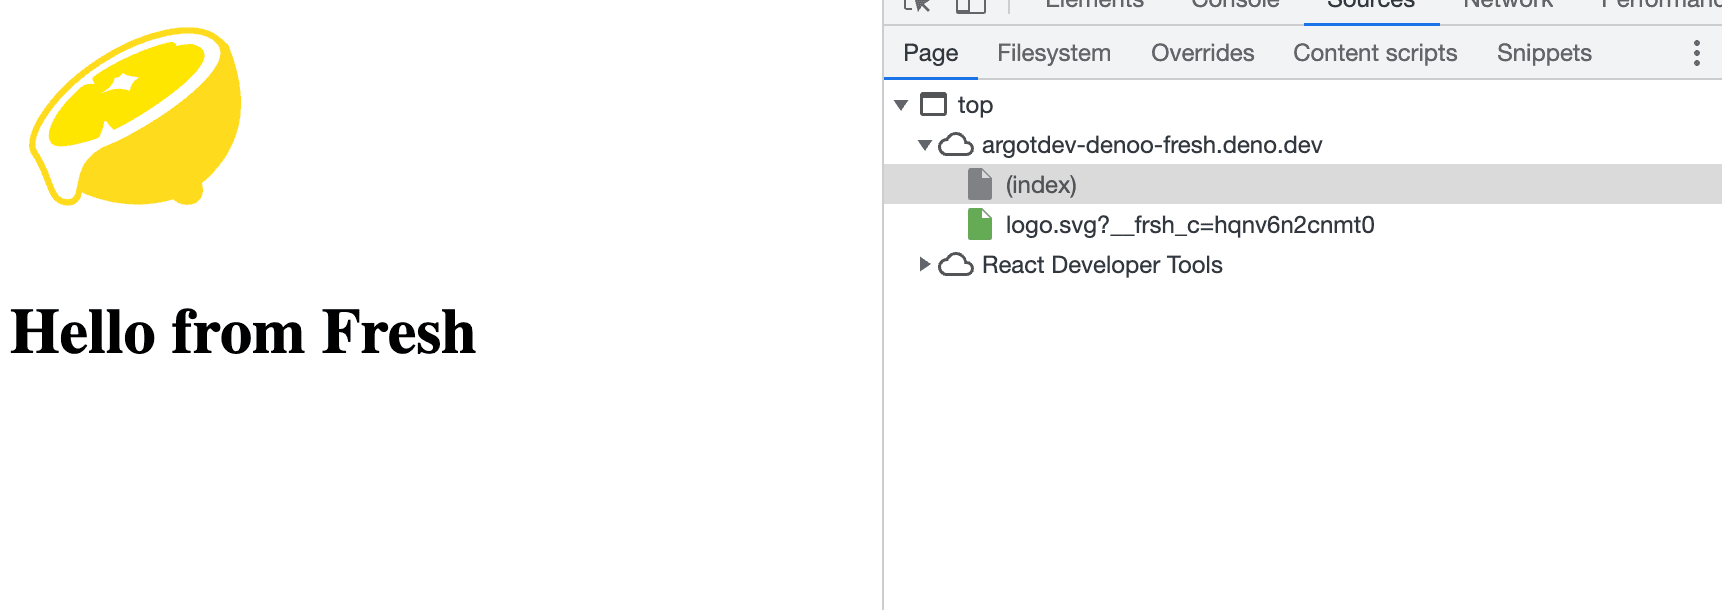This screenshot has width=1722, height=610.
Task: Switch to the Page tab
Action: (930, 53)
